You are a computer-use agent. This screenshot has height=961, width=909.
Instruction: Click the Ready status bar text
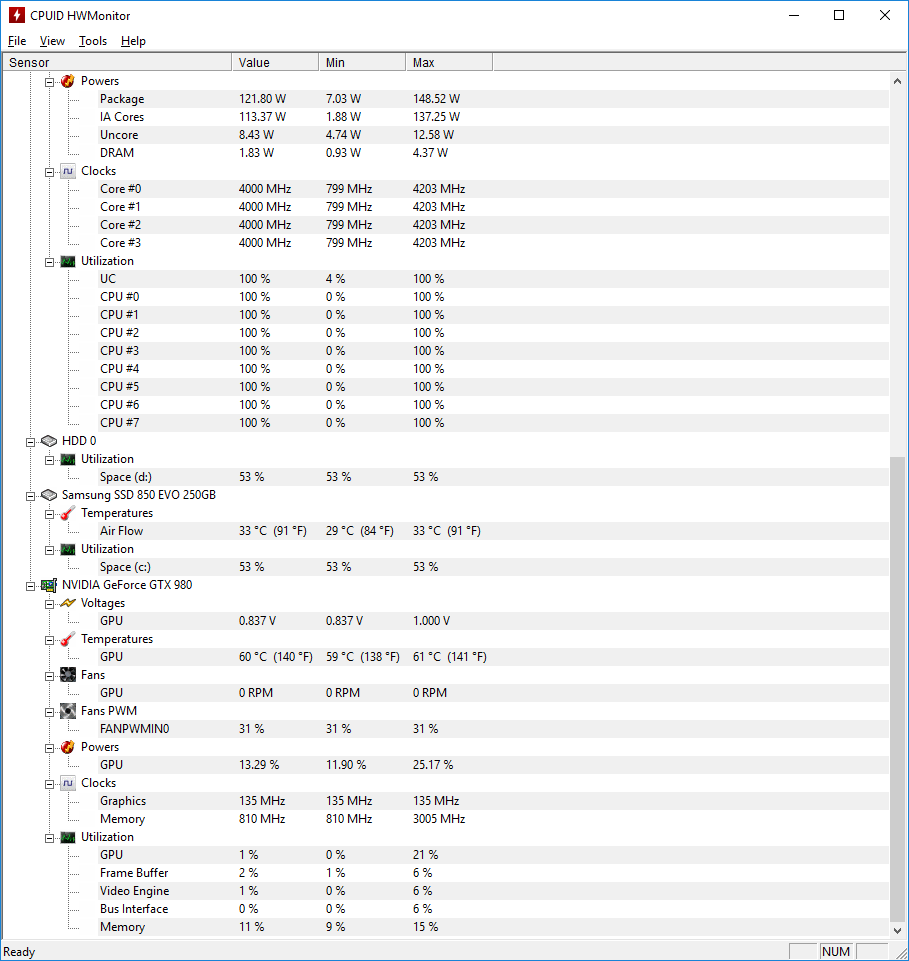(x=19, y=952)
